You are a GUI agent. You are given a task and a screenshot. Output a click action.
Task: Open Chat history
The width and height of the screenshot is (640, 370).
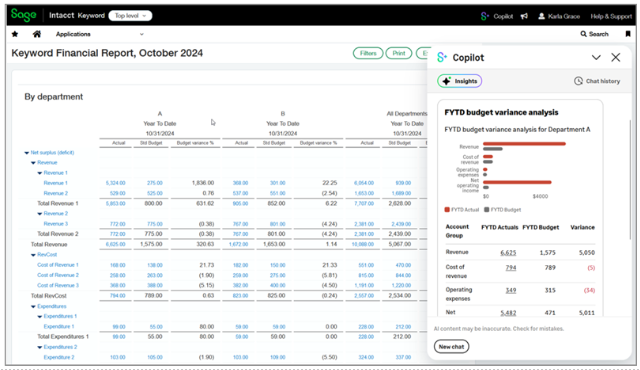point(597,81)
